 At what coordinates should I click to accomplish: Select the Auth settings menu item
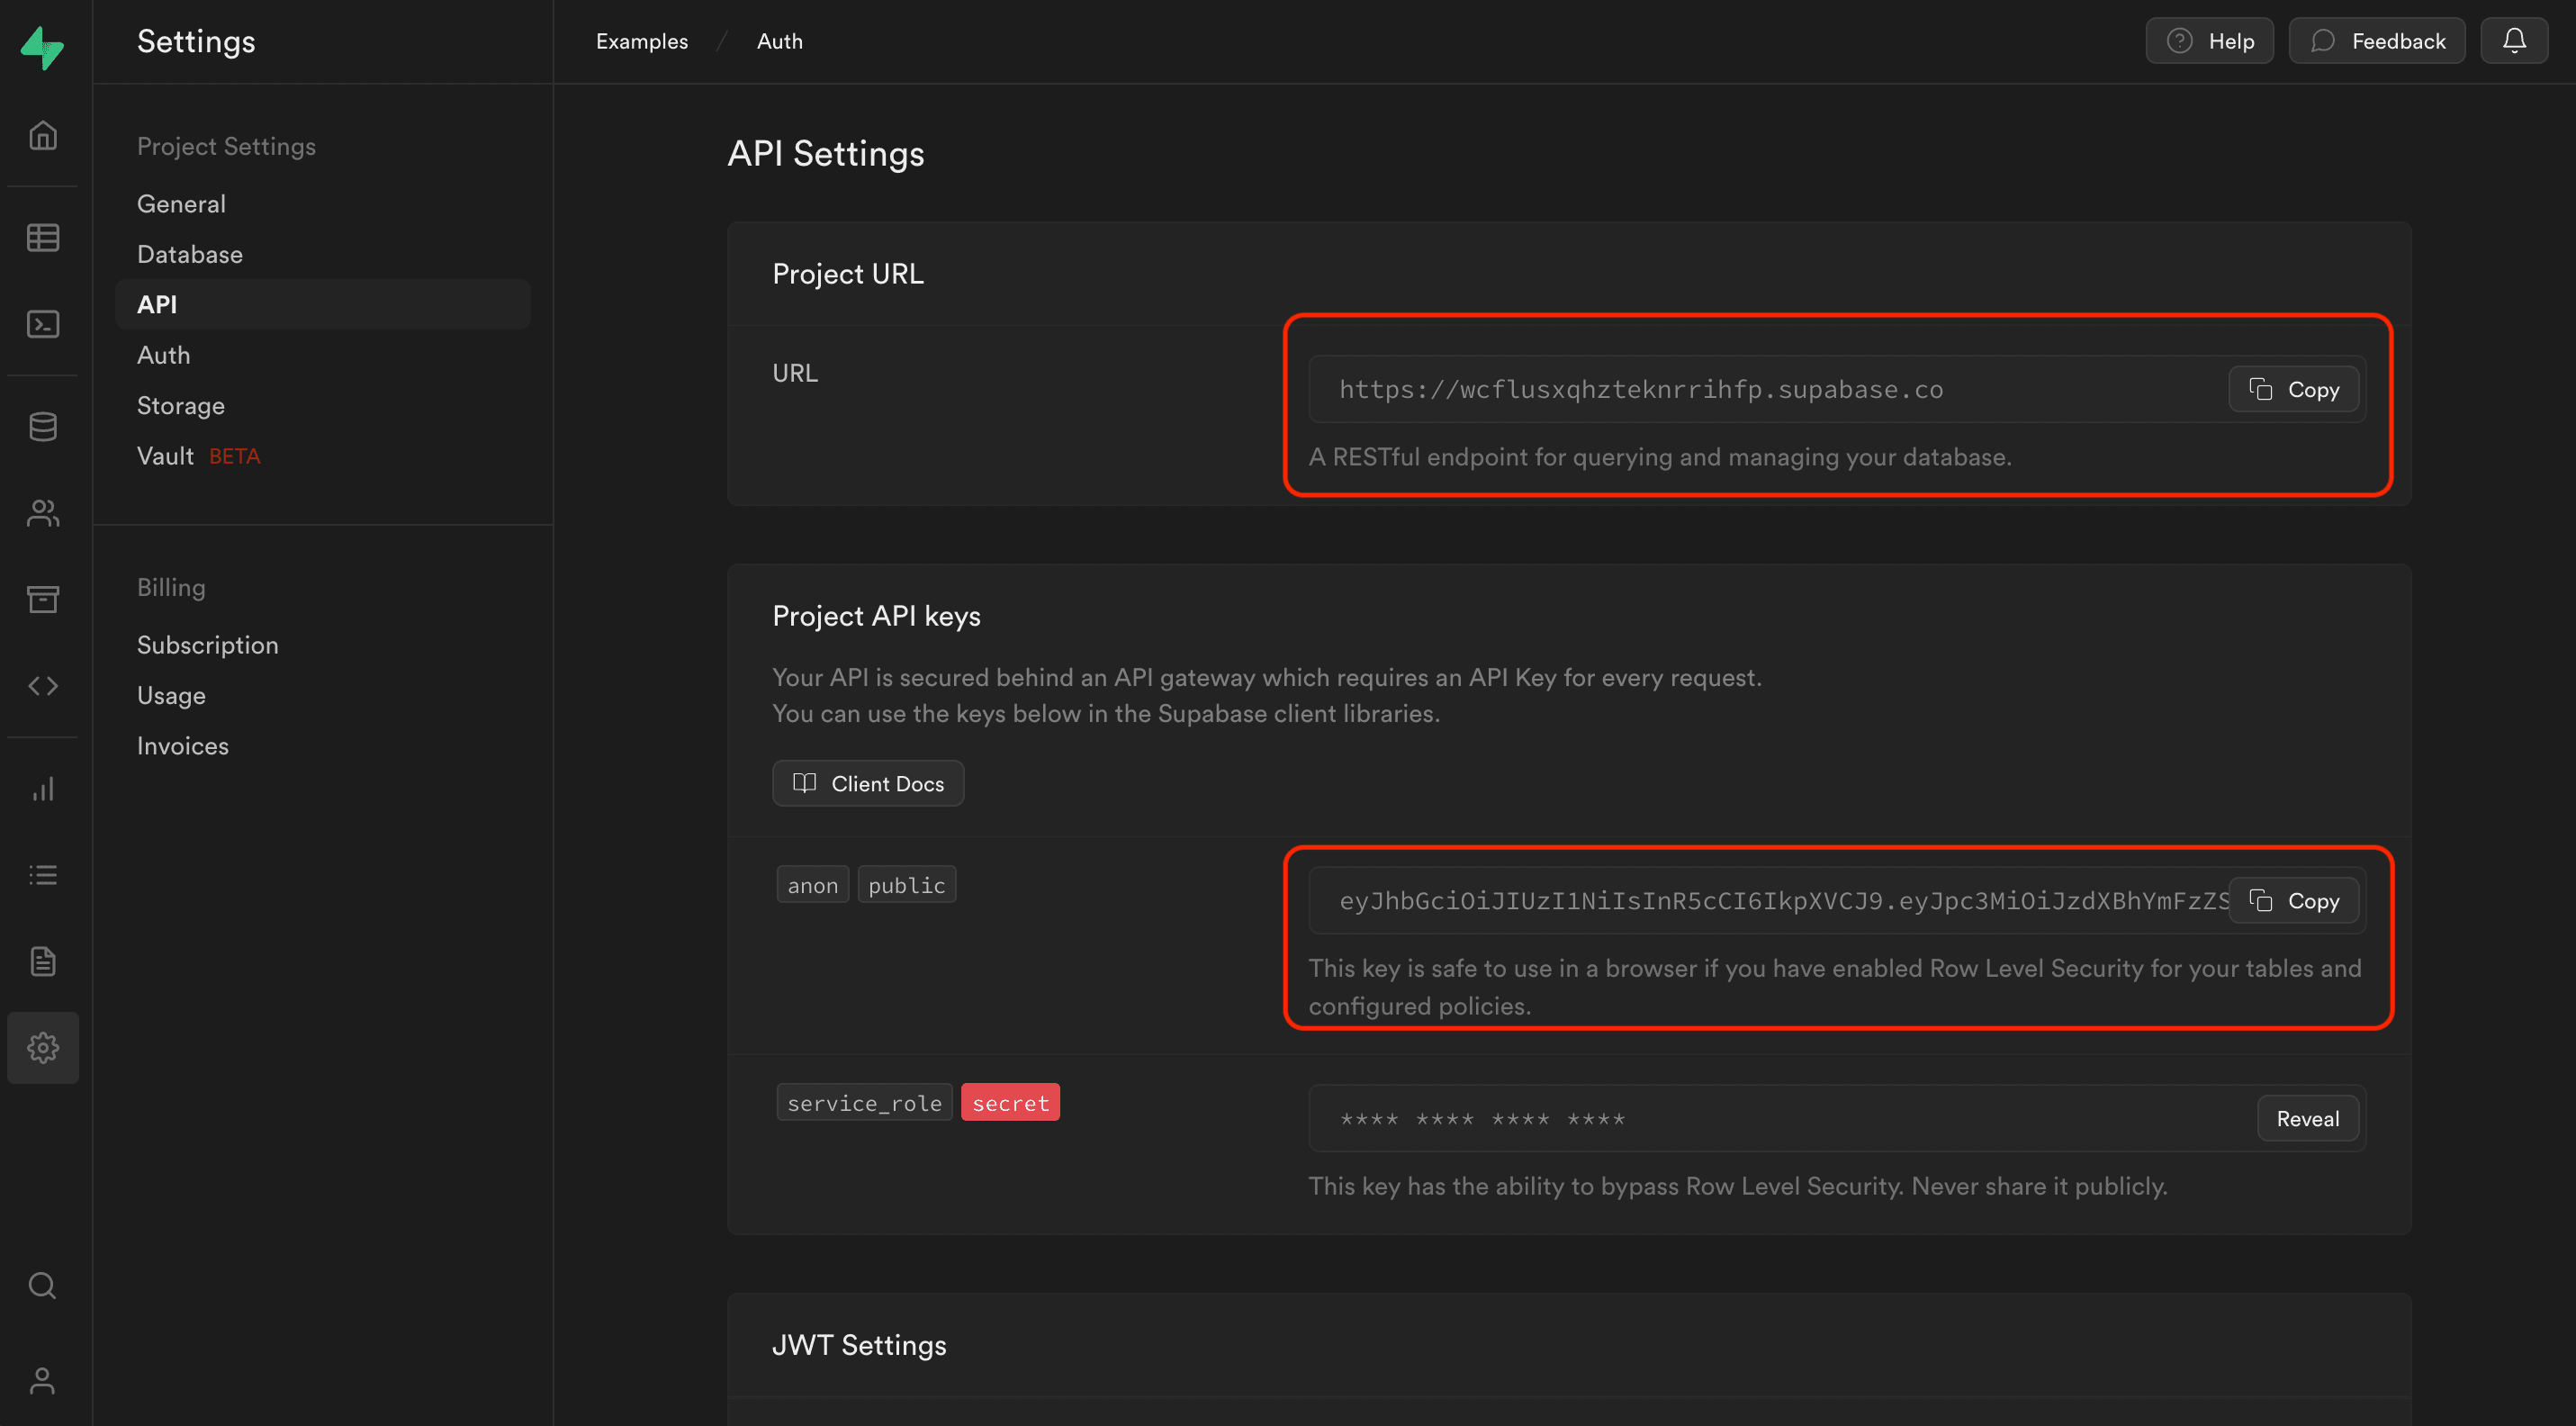click(x=163, y=355)
